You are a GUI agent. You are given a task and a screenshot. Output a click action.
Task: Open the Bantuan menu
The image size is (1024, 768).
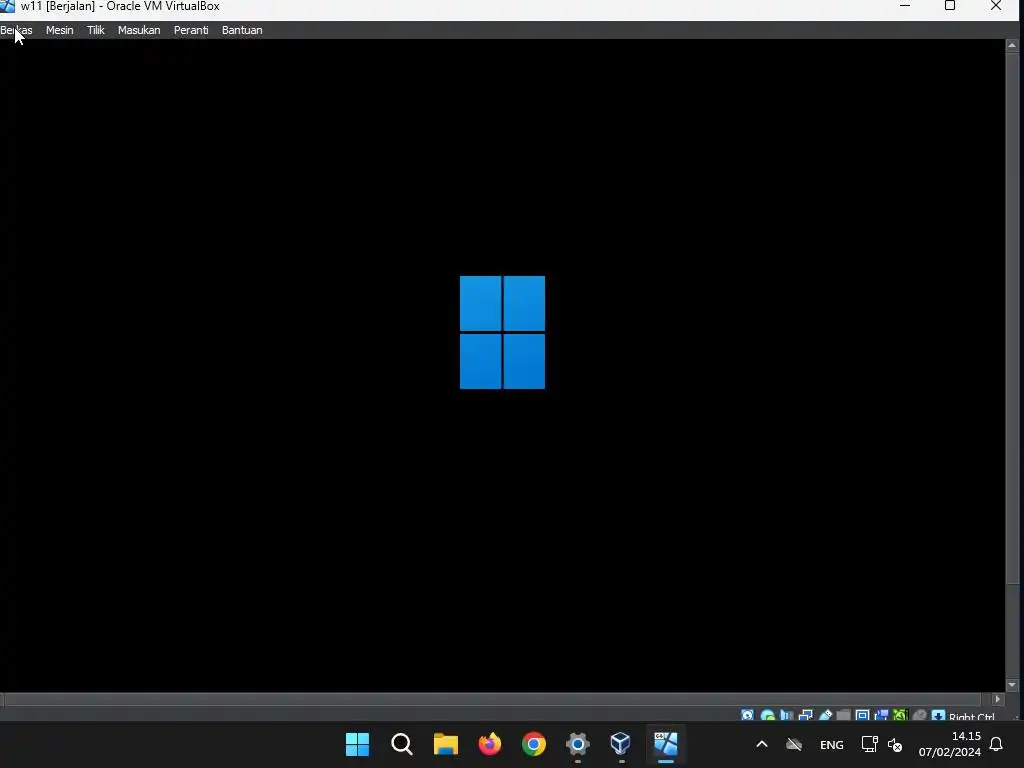242,30
